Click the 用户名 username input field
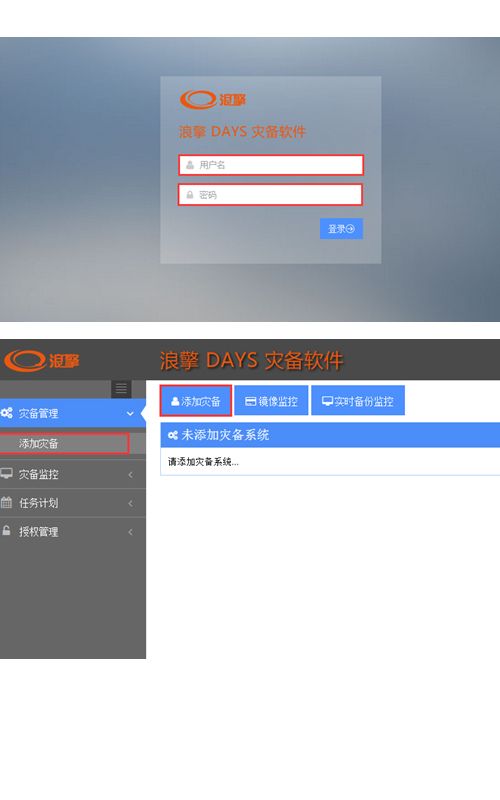Viewport: 500px width, 800px height. coord(270,165)
